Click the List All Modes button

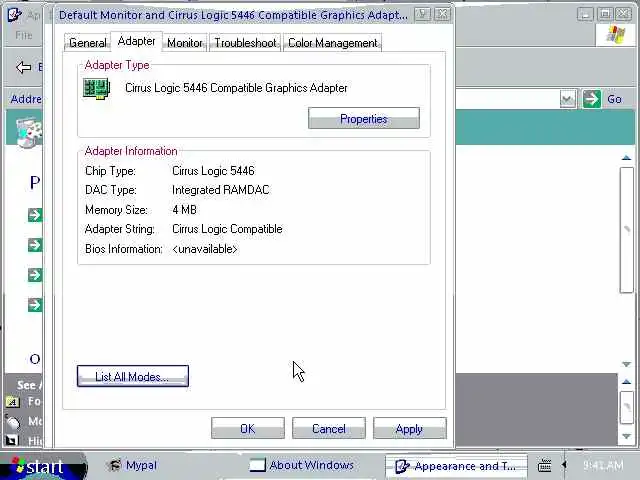(133, 376)
